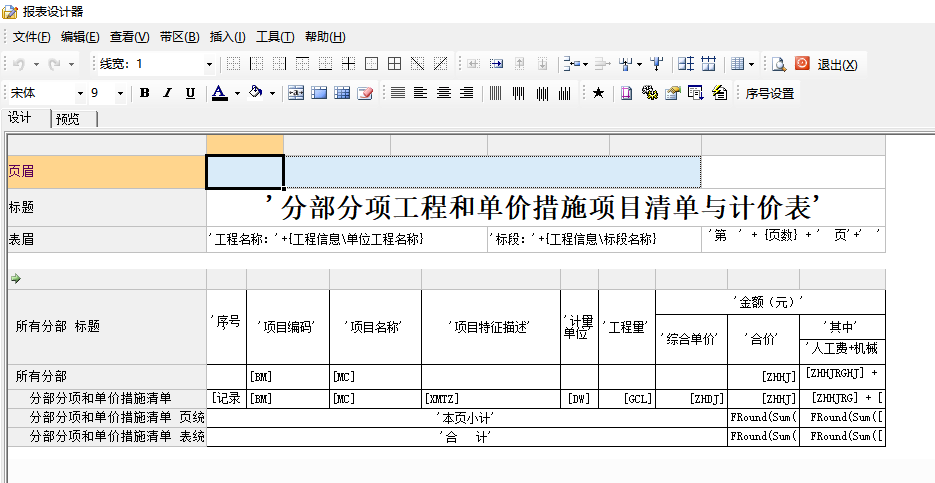Image resolution: width=935 pixels, height=483 pixels.
Task: Open the 带区(B) menu
Action: [x=179, y=37]
